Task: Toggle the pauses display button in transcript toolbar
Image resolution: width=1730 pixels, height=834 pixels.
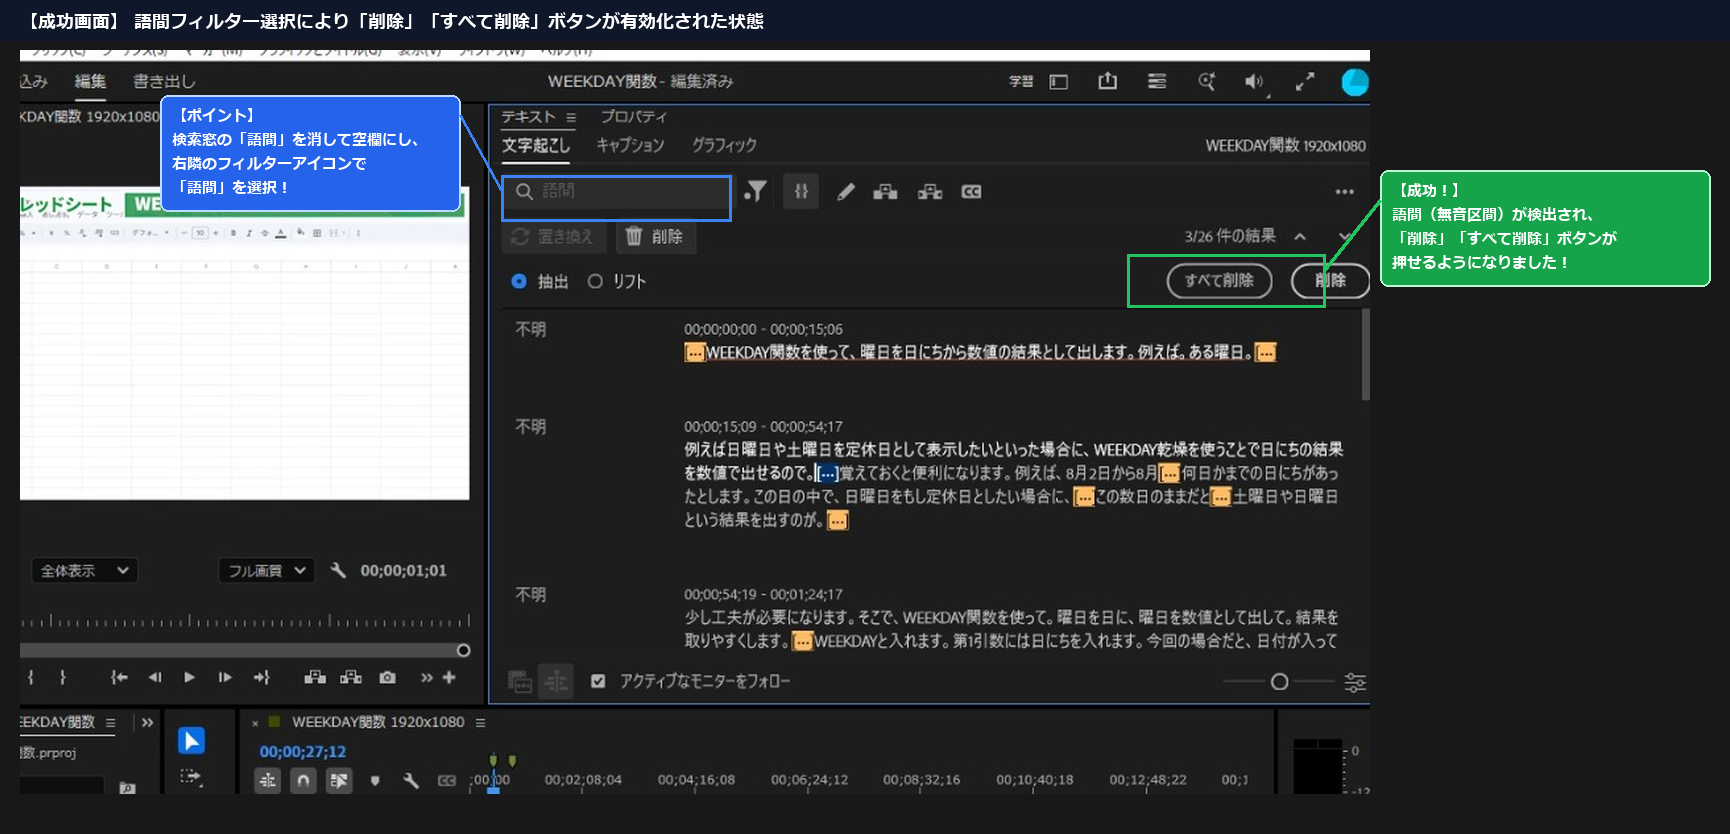Action: pyautogui.click(x=801, y=191)
